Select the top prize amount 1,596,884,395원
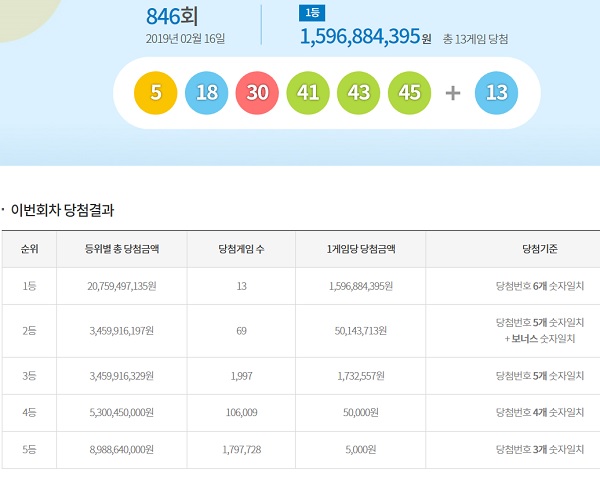Viewport: 600px width, 477px height. pos(365,37)
